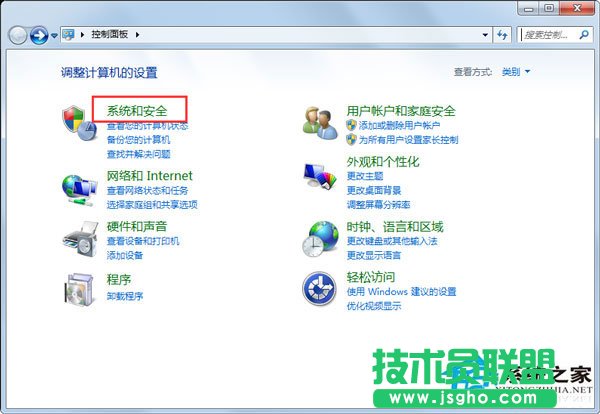Click 添加设备 link
This screenshot has height=414, width=600.
(x=125, y=255)
